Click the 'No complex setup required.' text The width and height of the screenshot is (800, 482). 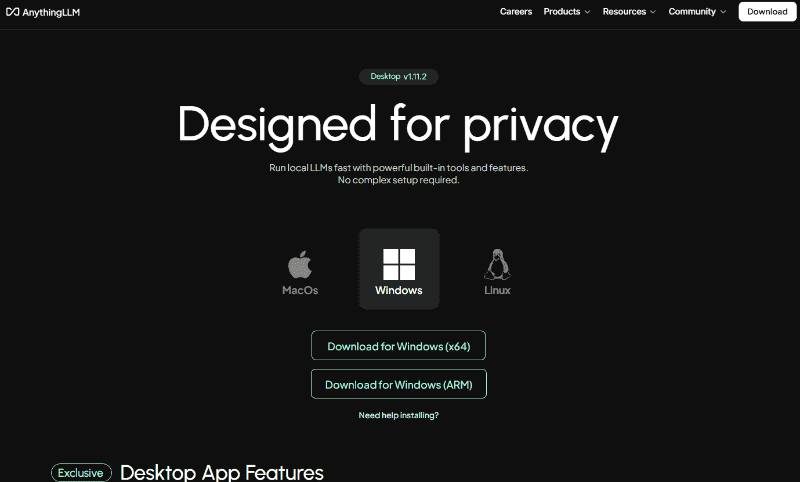pos(398,180)
